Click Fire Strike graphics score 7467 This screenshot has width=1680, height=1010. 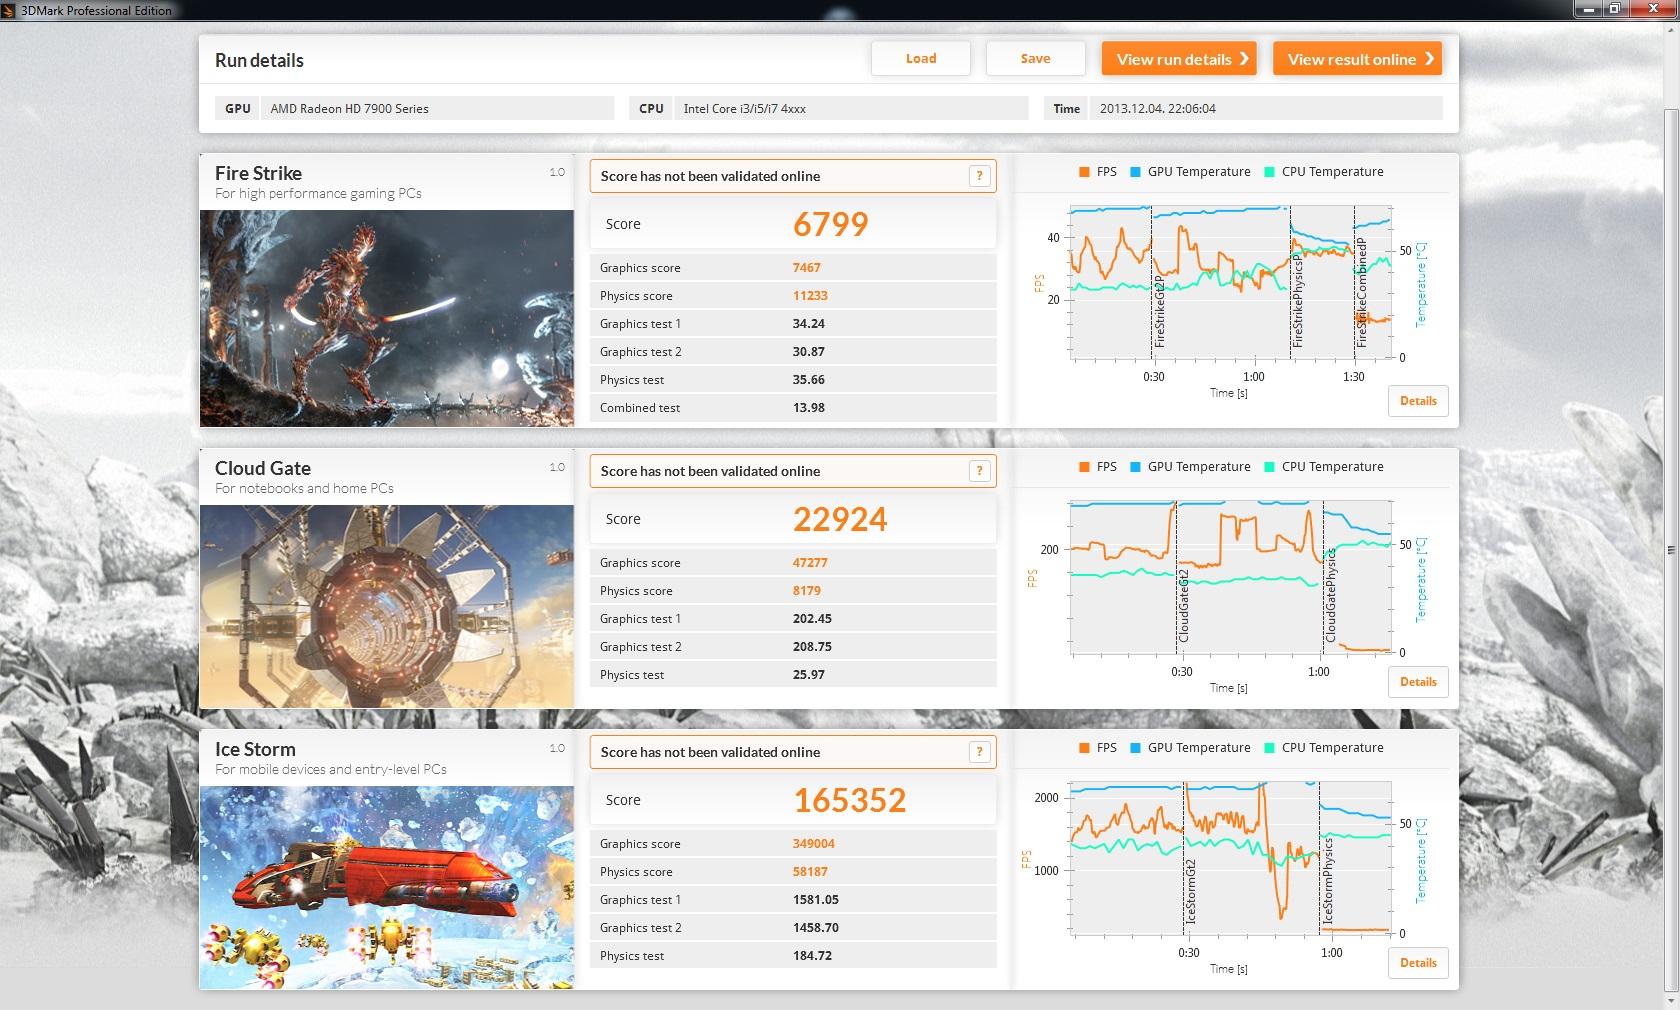coord(806,268)
